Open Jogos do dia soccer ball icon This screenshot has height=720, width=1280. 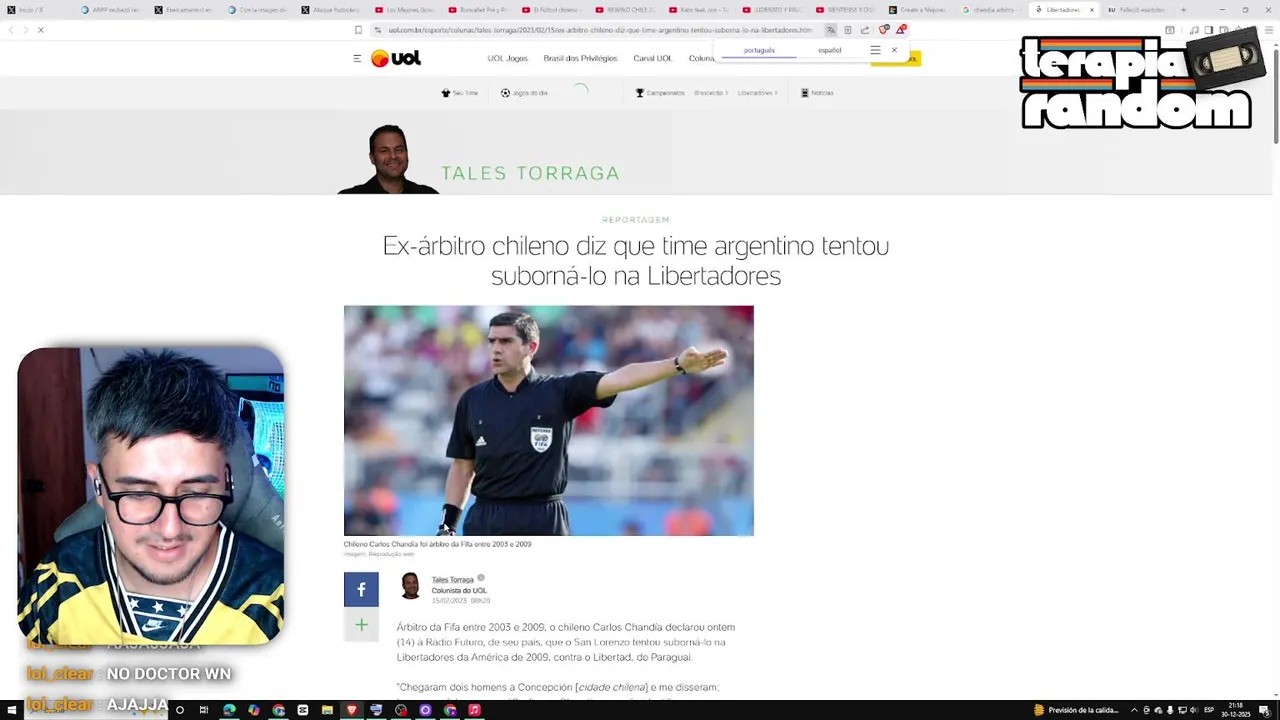pos(505,93)
